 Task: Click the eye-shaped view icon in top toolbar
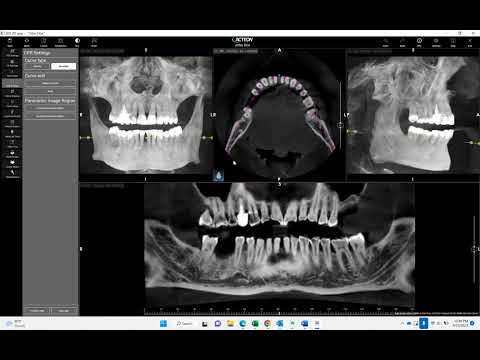27,42
